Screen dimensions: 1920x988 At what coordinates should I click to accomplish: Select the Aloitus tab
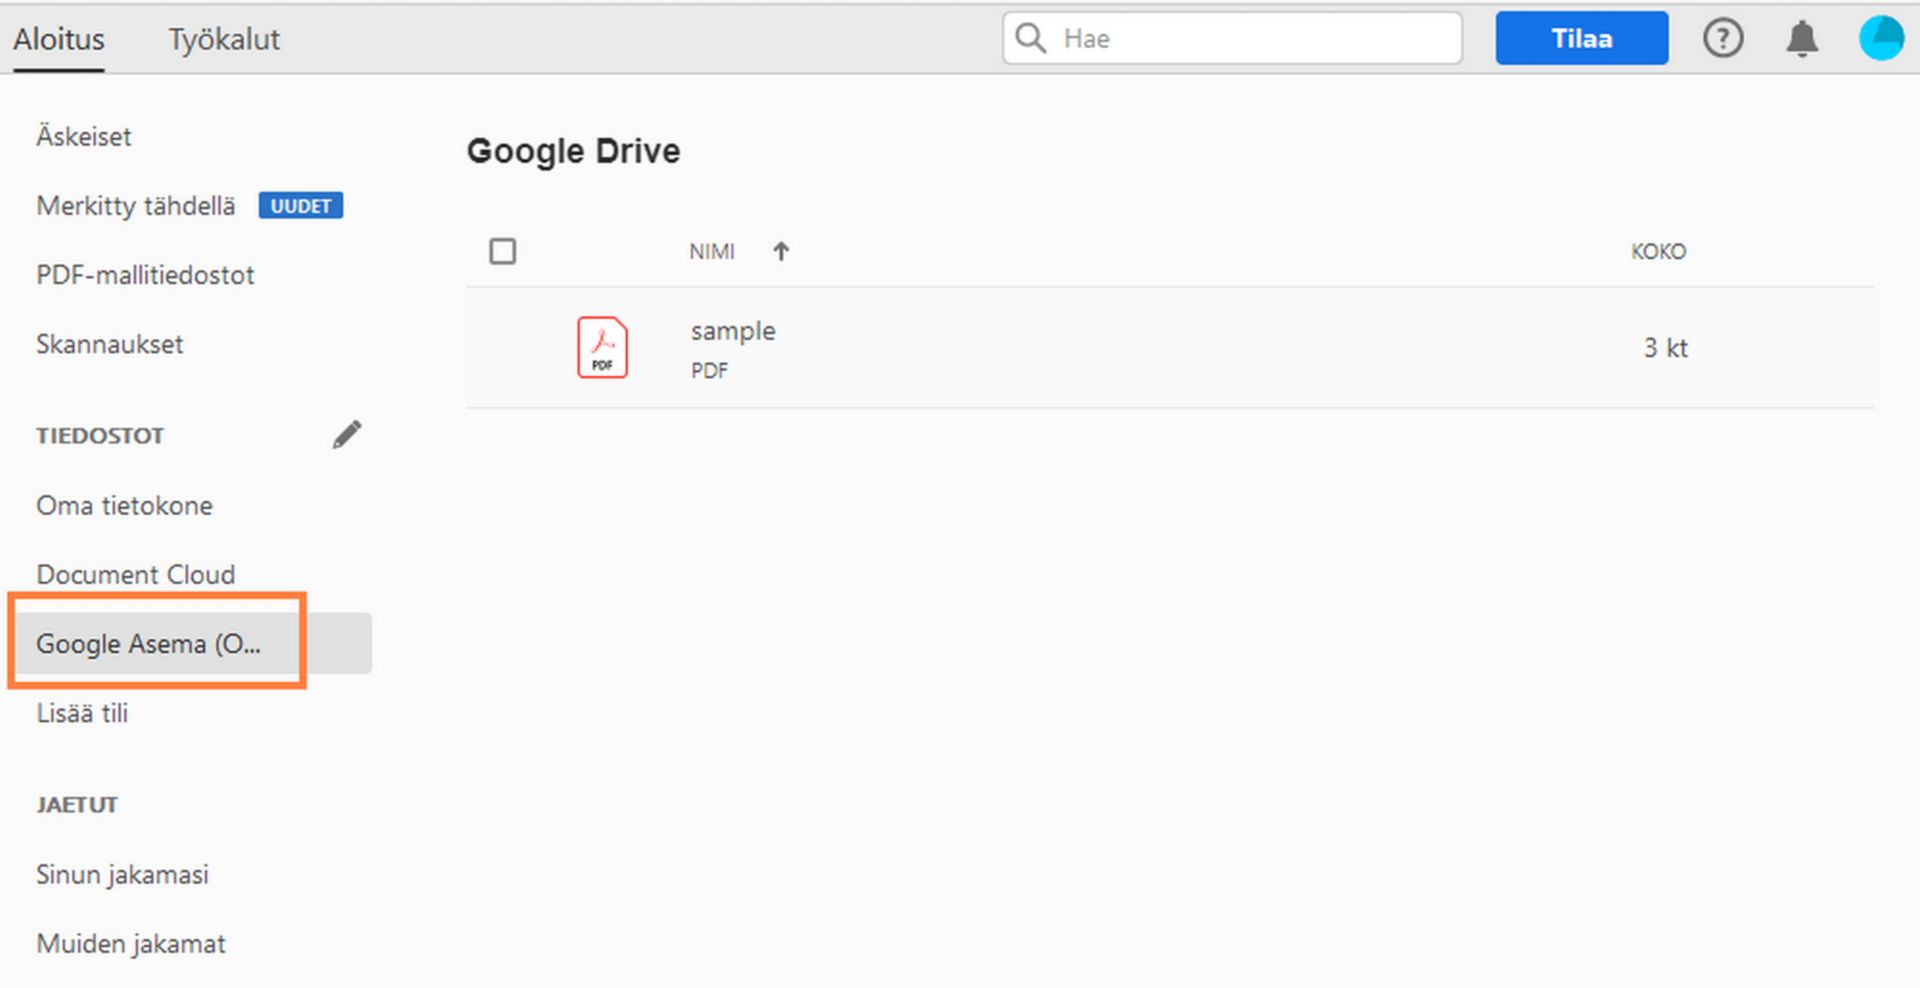(x=58, y=39)
